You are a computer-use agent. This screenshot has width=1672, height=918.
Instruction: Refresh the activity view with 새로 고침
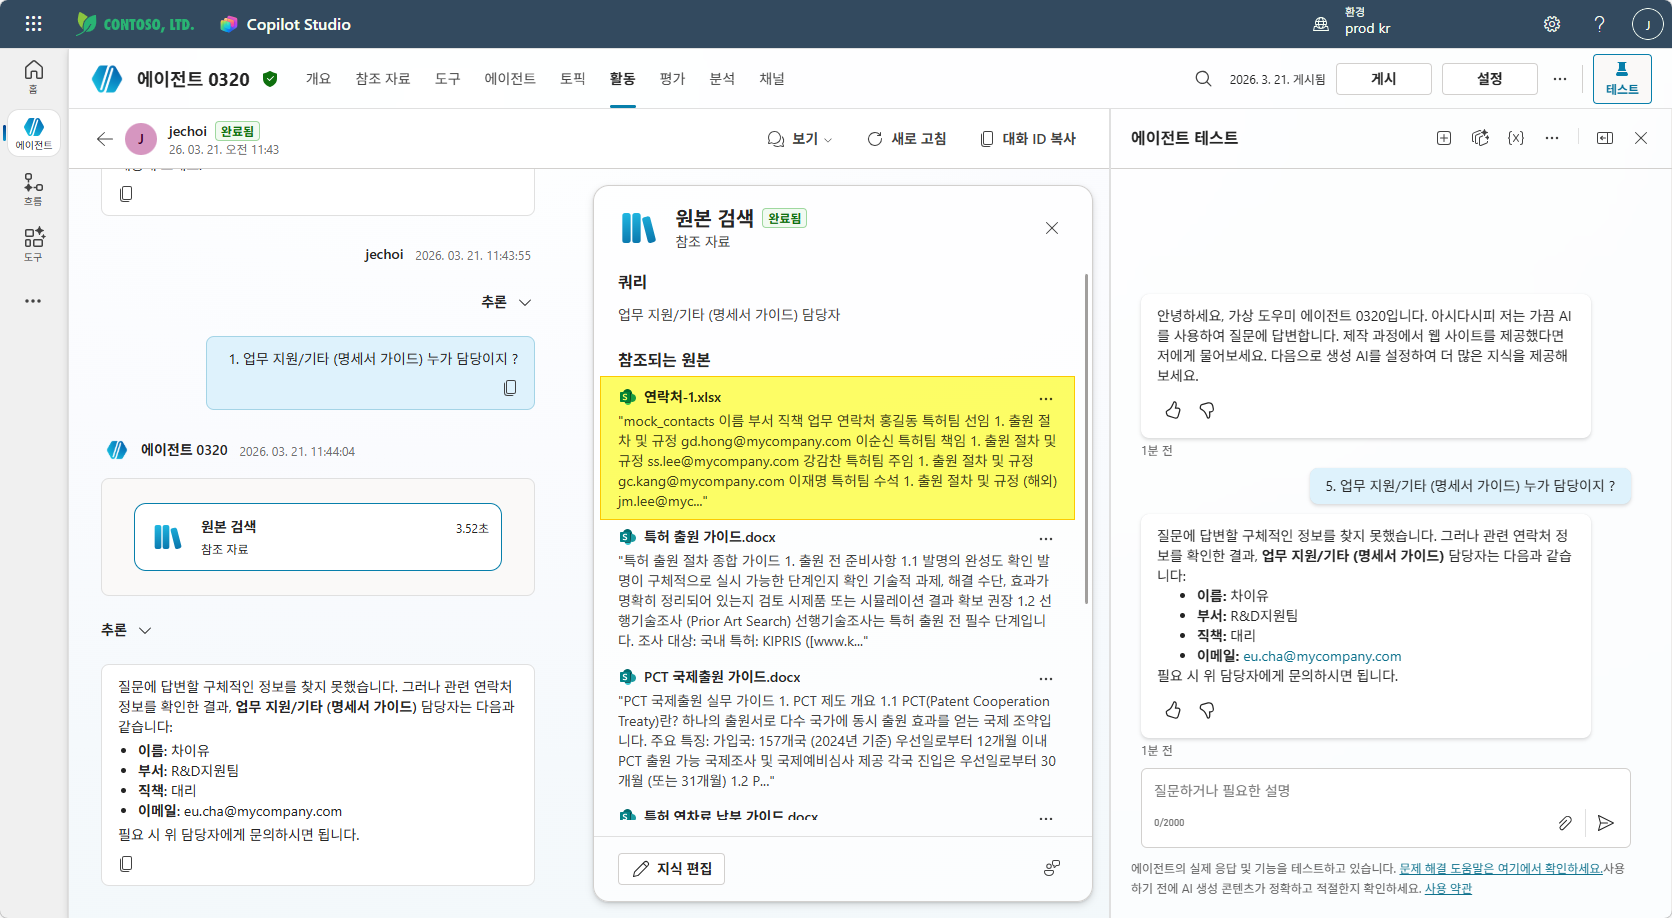(906, 138)
